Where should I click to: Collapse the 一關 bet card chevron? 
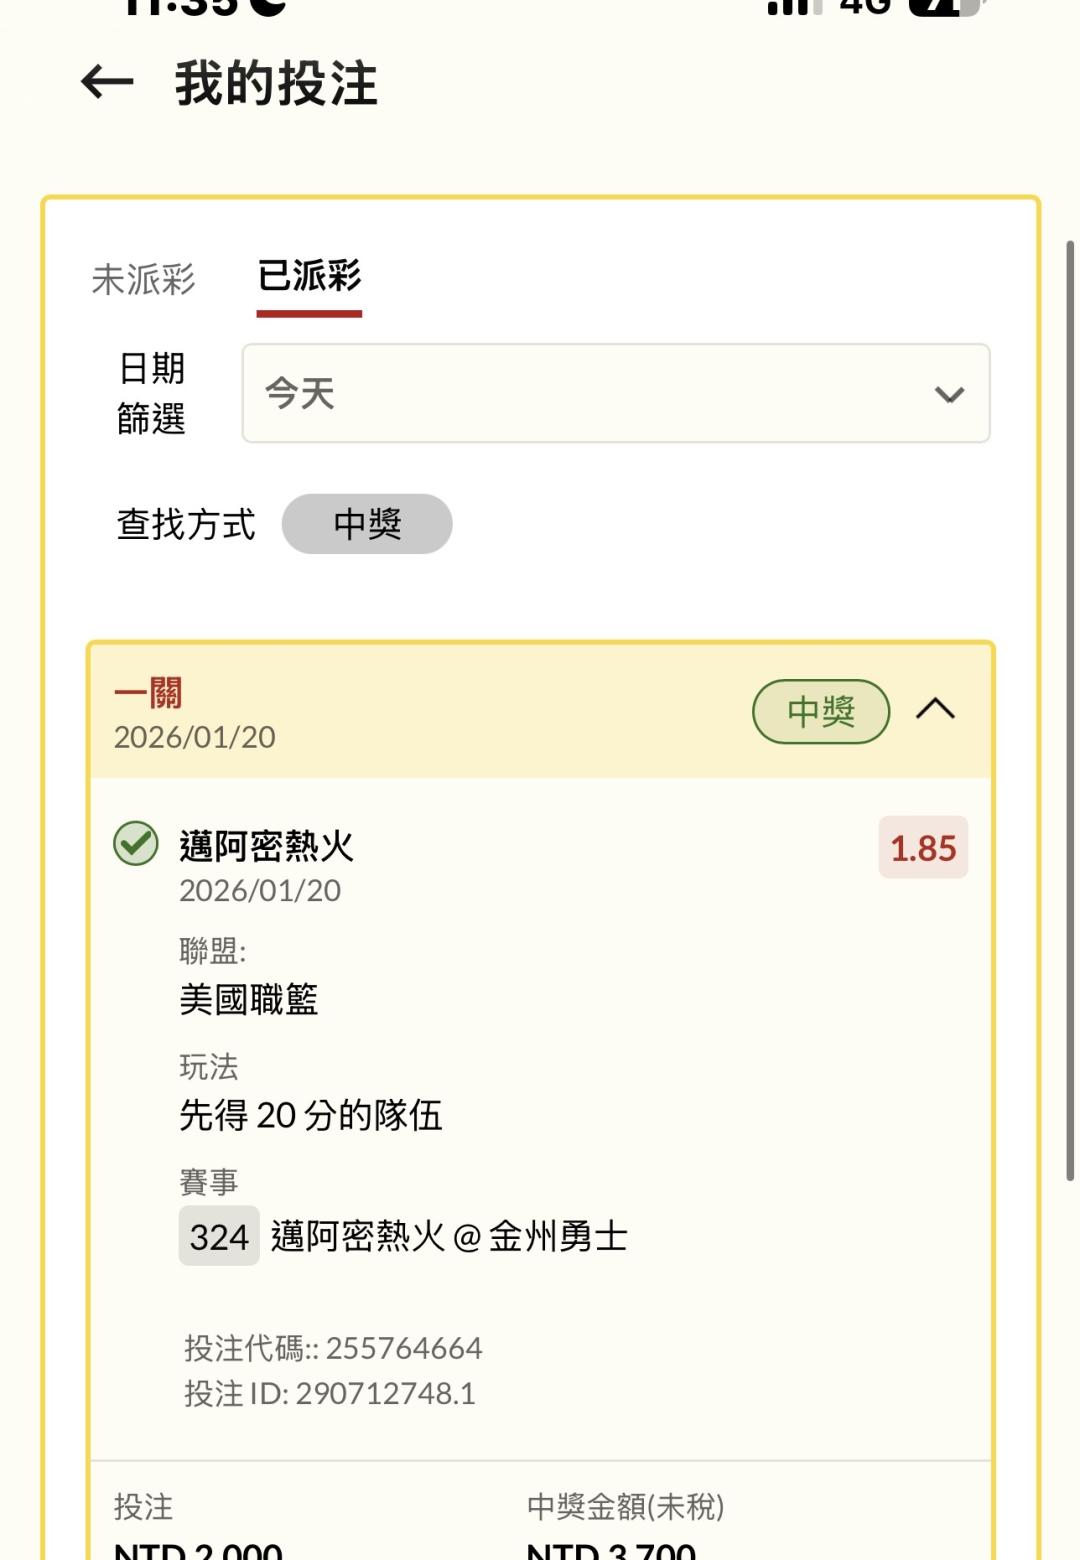(x=935, y=710)
